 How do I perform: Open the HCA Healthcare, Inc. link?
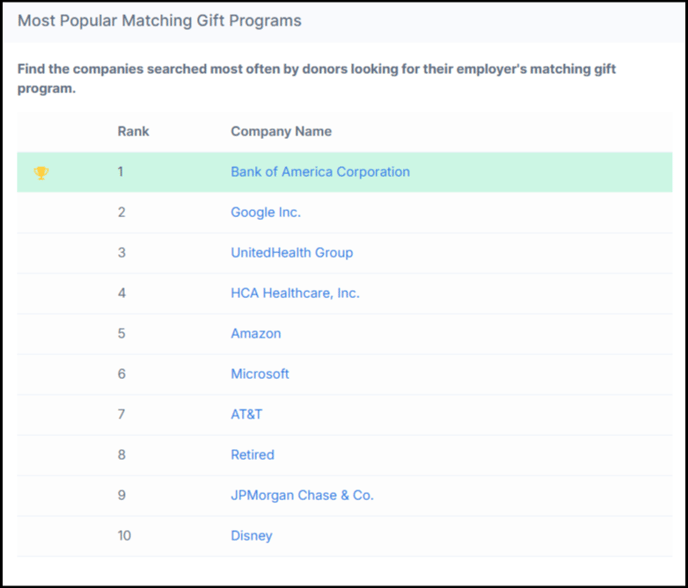point(295,293)
